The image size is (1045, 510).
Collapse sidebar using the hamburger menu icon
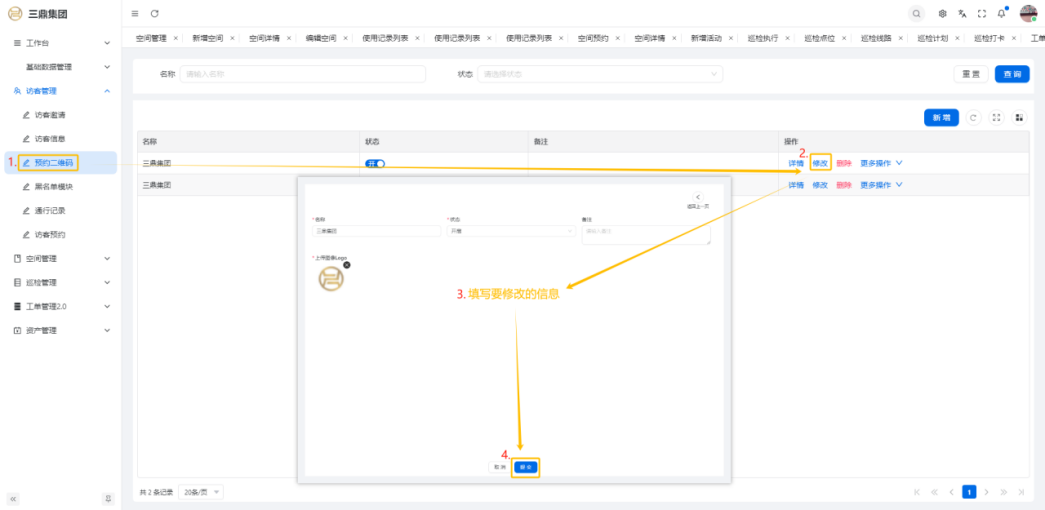135,13
